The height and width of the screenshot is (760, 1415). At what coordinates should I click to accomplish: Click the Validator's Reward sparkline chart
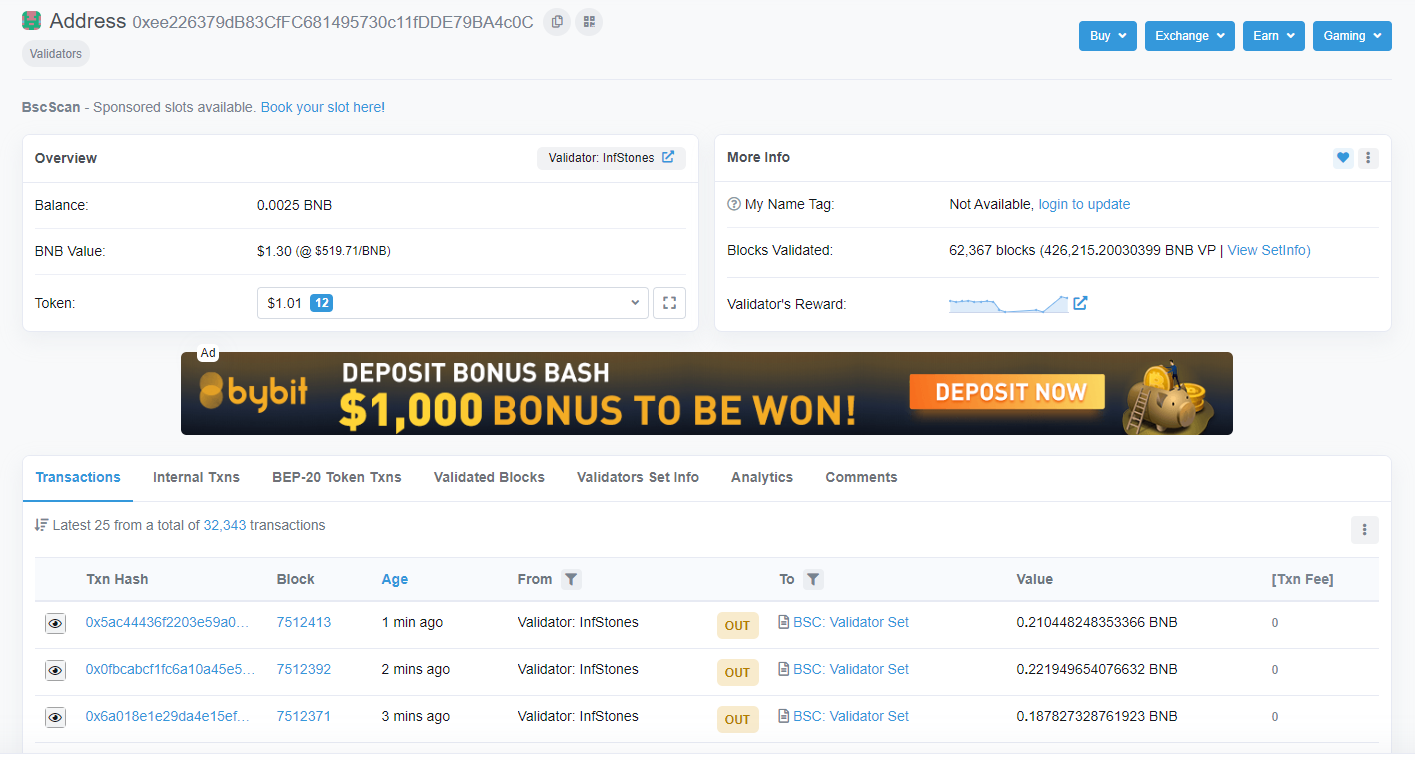[1008, 304]
